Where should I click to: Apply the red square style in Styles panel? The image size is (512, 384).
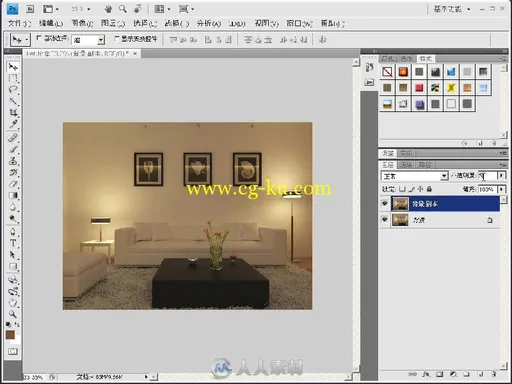point(419,88)
